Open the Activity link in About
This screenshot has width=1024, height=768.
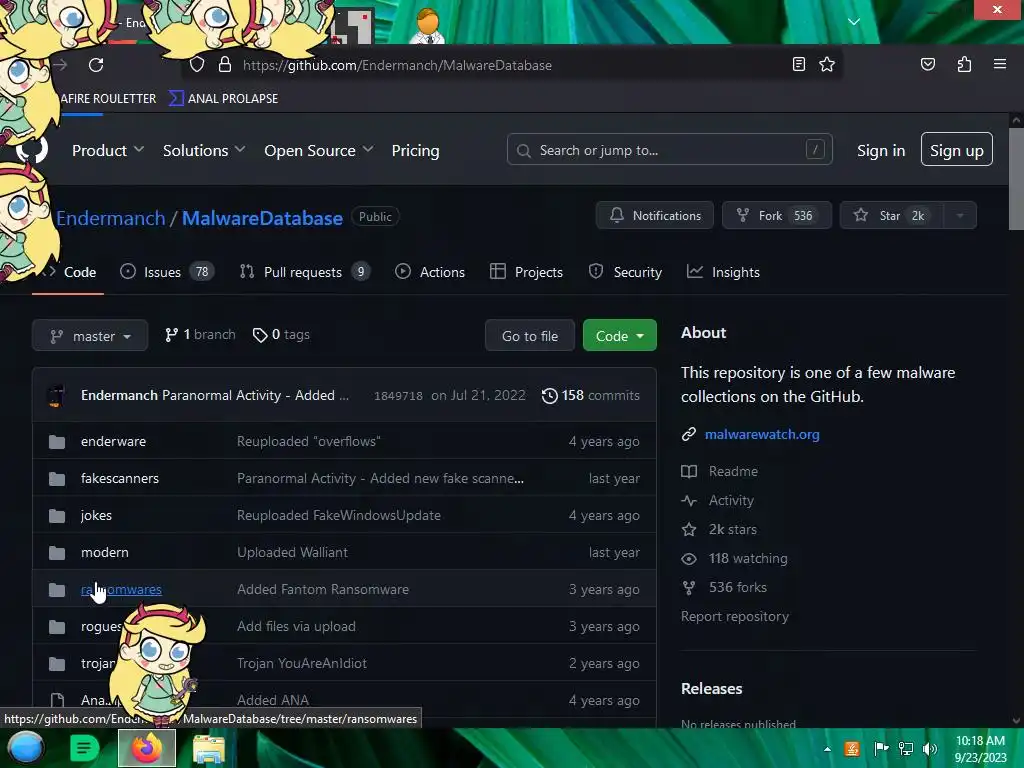(718, 500)
